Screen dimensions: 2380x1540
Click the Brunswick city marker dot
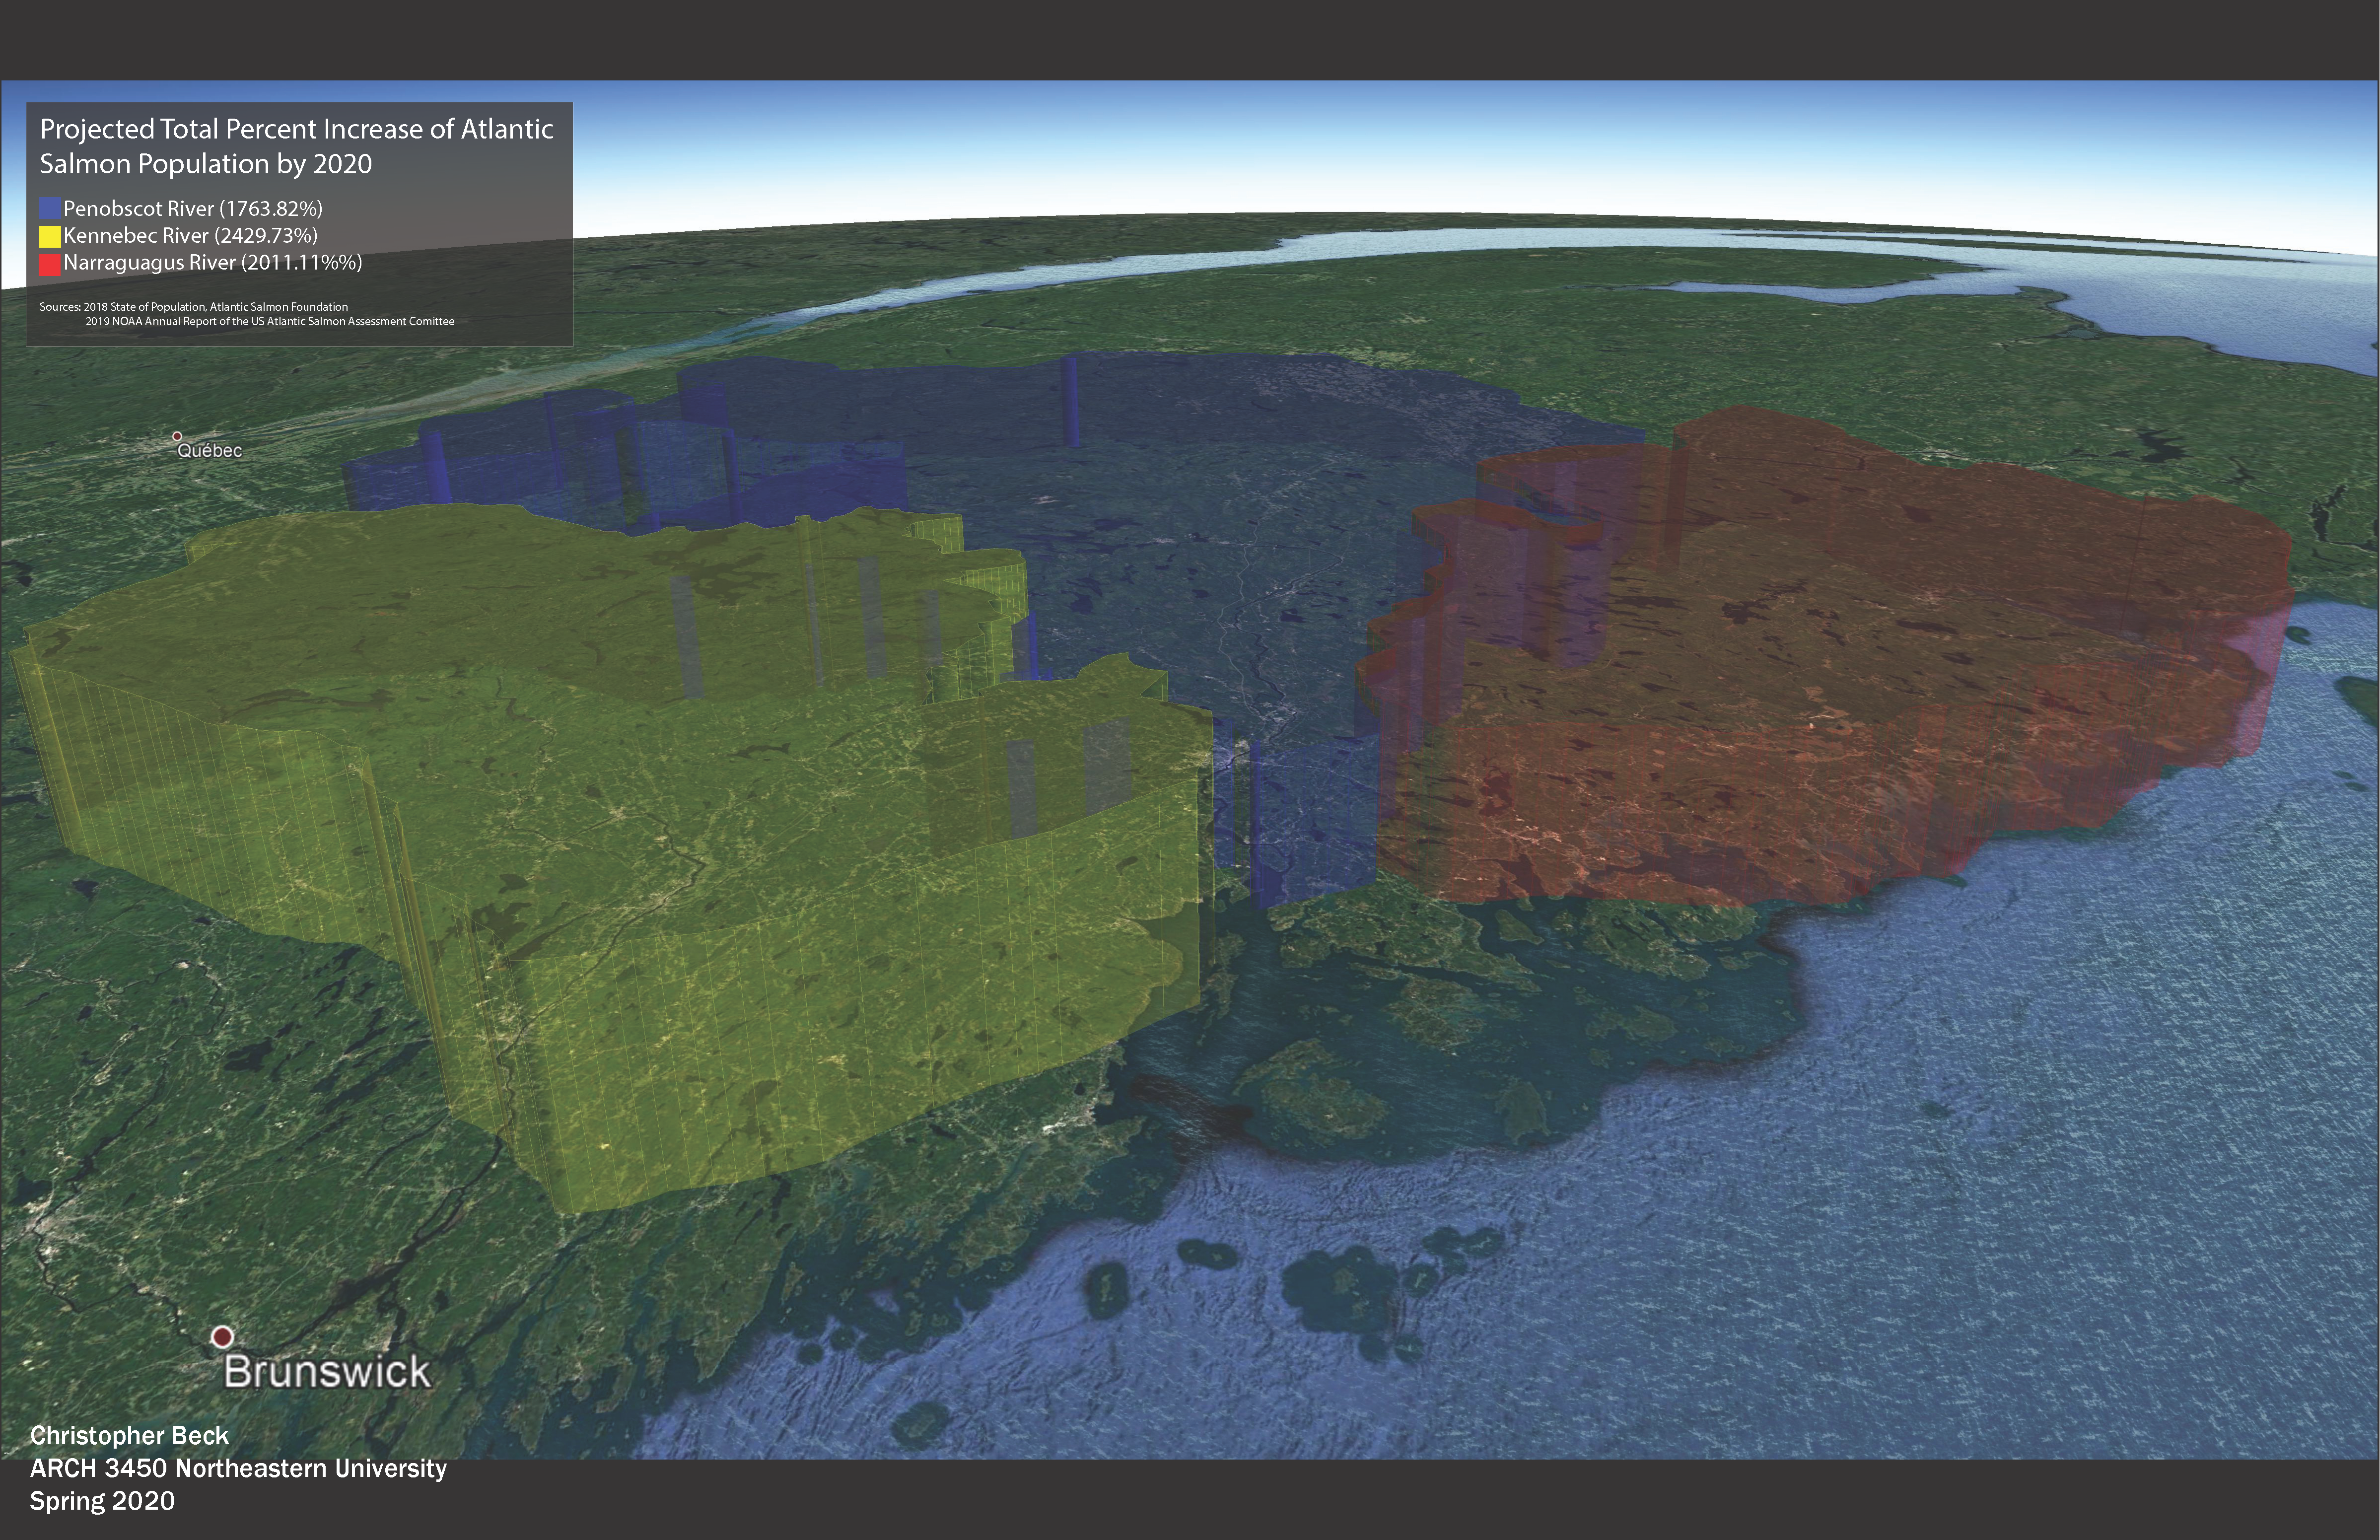(222, 1336)
